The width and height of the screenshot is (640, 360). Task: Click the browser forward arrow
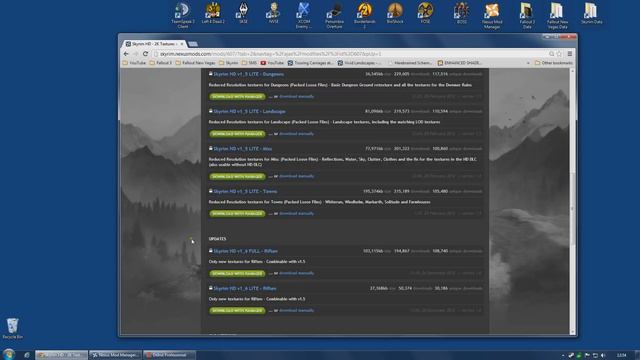[136, 54]
